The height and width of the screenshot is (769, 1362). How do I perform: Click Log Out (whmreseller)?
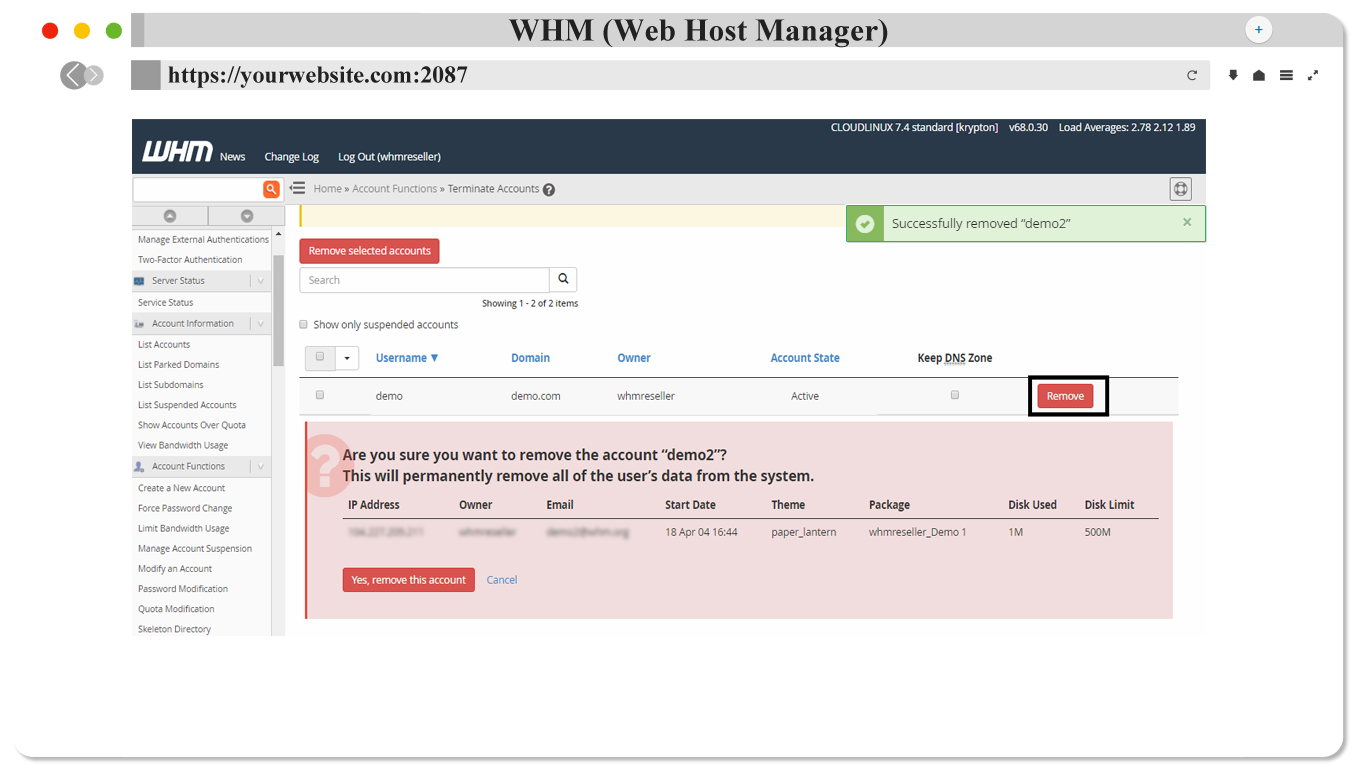point(389,157)
